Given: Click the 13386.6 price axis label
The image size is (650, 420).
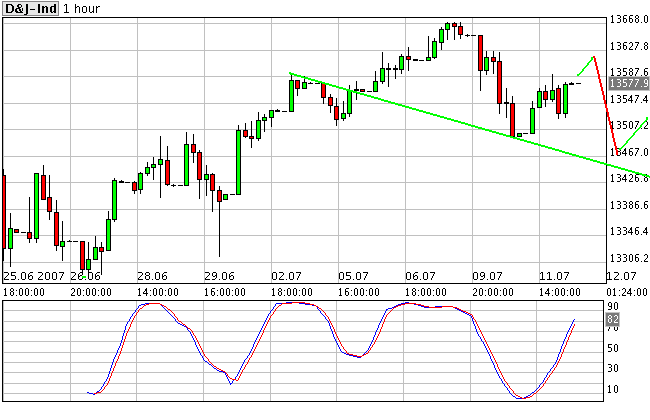Looking at the screenshot, I should [628, 205].
